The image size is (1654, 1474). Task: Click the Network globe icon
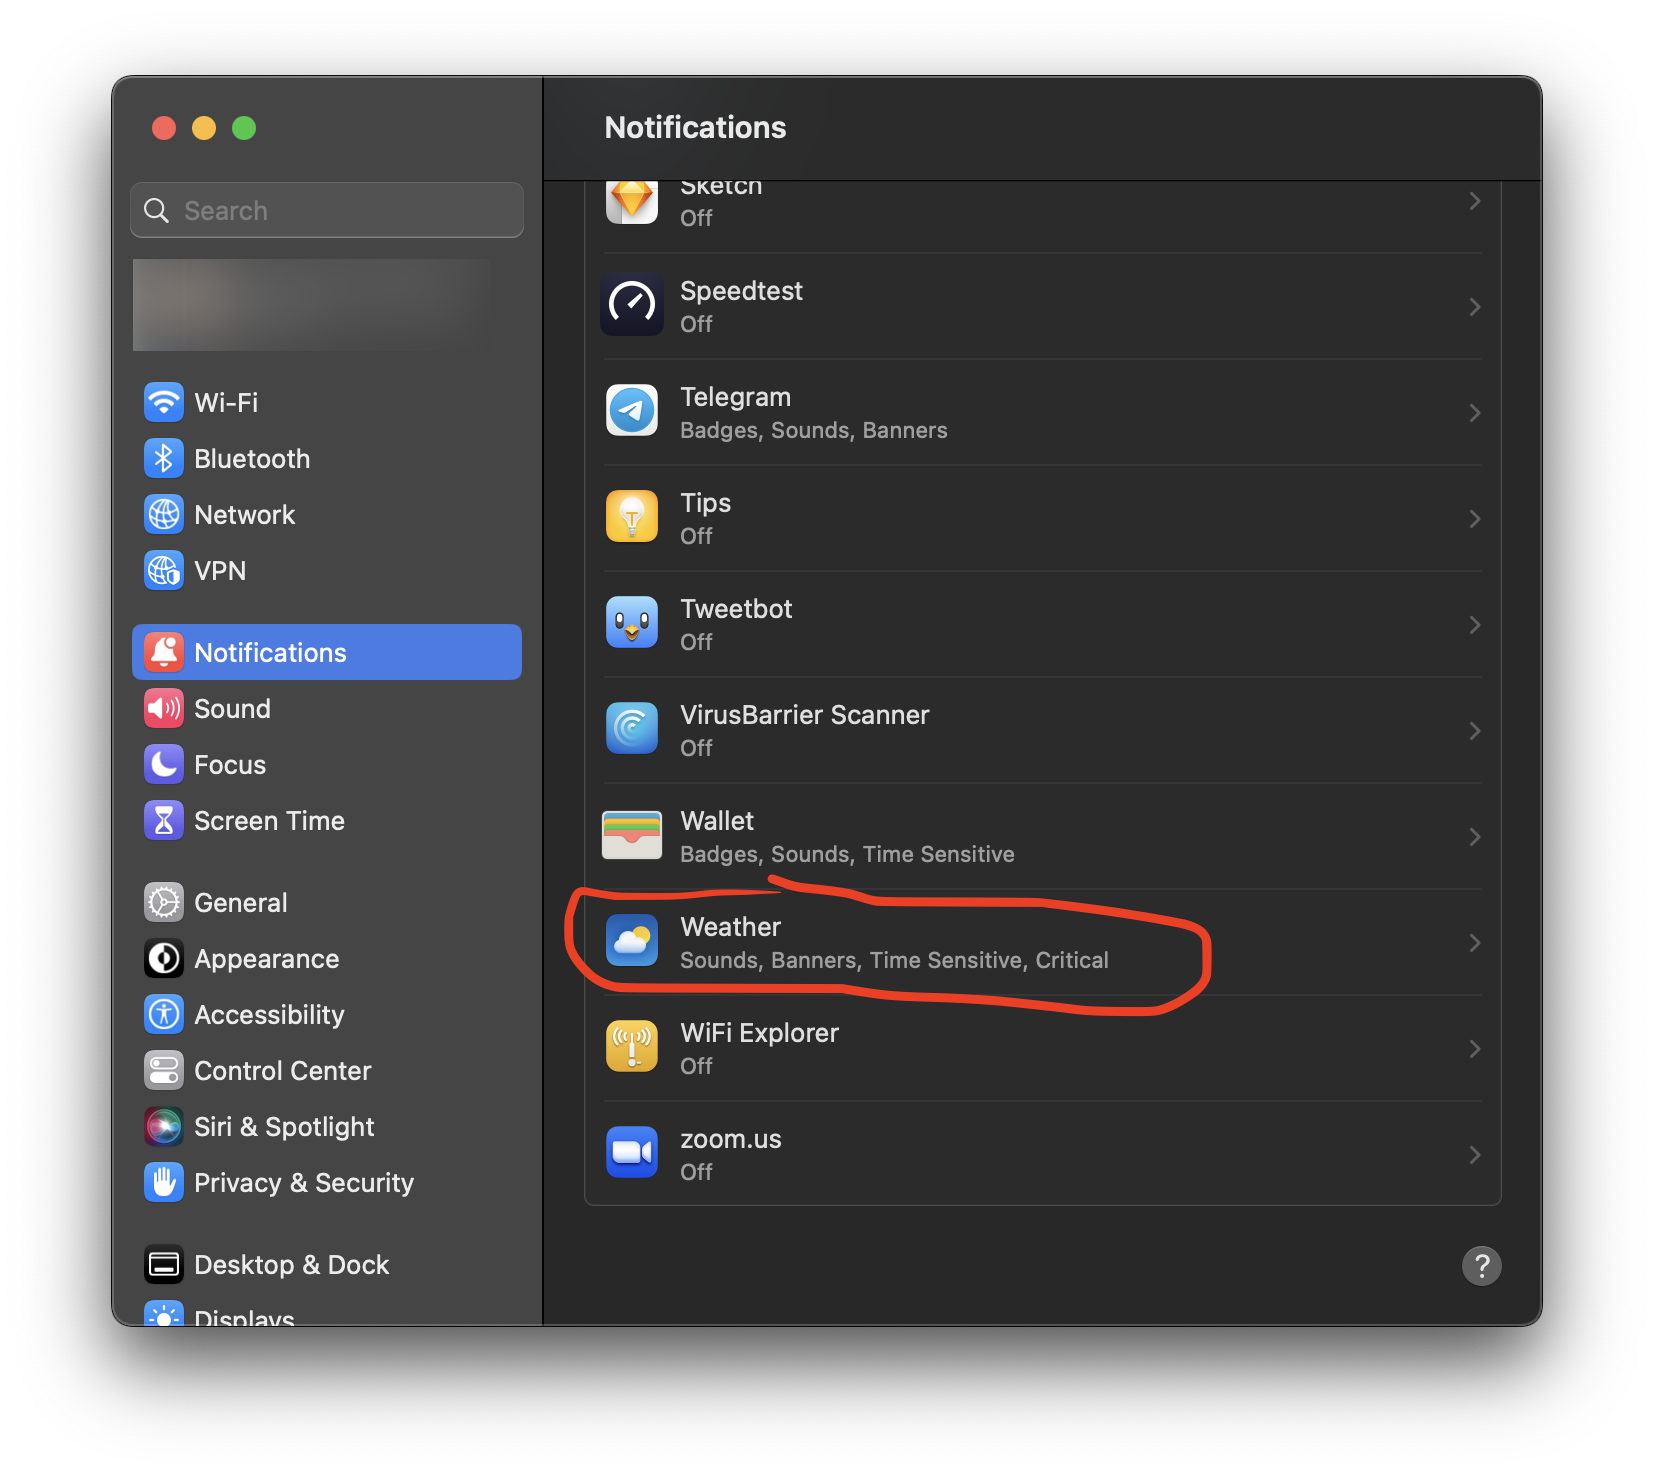pos(164,514)
